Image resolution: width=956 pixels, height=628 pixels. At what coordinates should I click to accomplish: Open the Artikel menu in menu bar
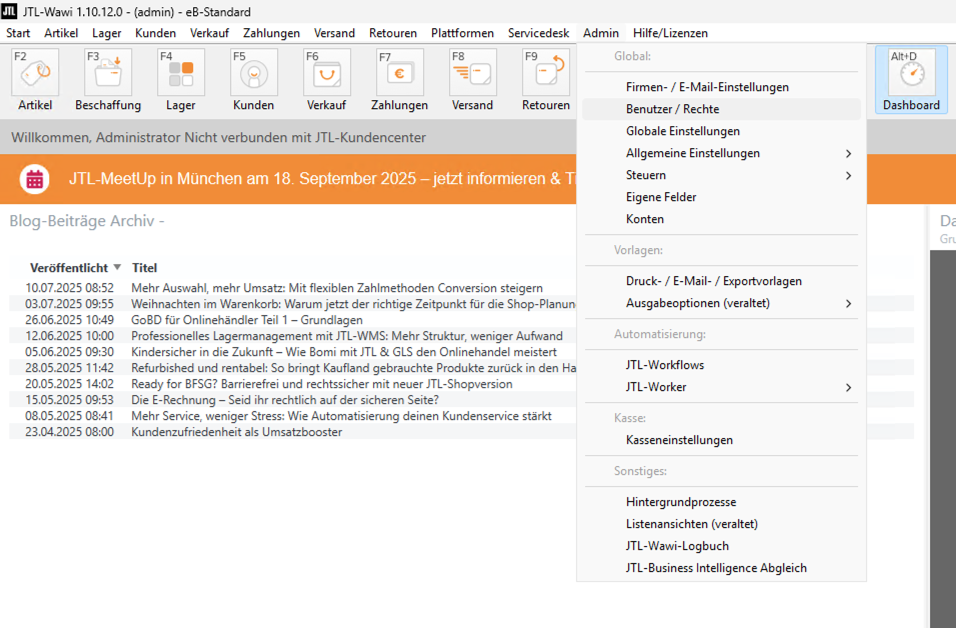pos(61,33)
